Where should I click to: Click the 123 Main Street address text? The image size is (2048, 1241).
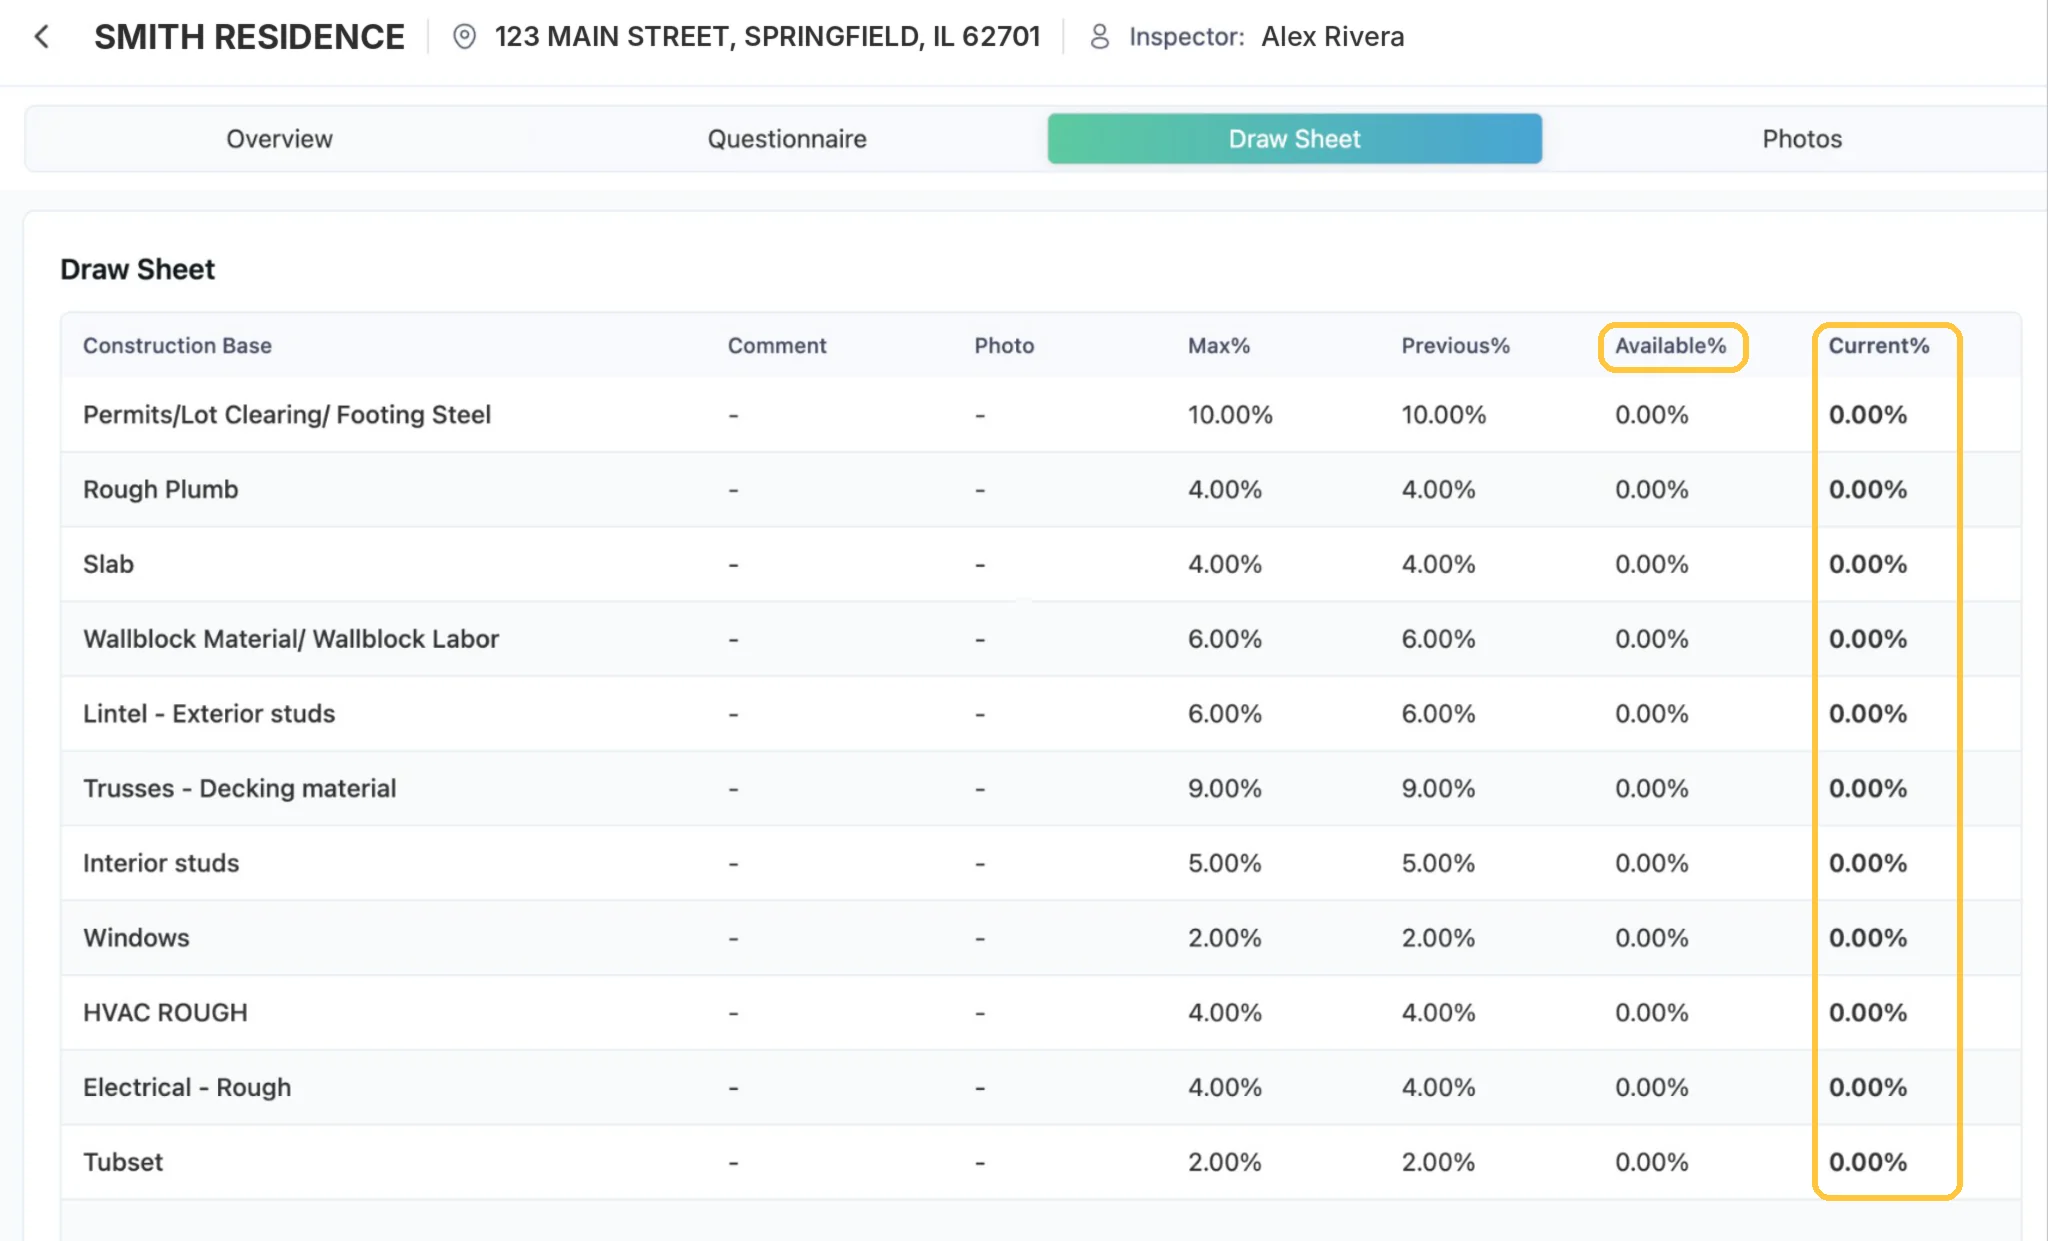[767, 37]
